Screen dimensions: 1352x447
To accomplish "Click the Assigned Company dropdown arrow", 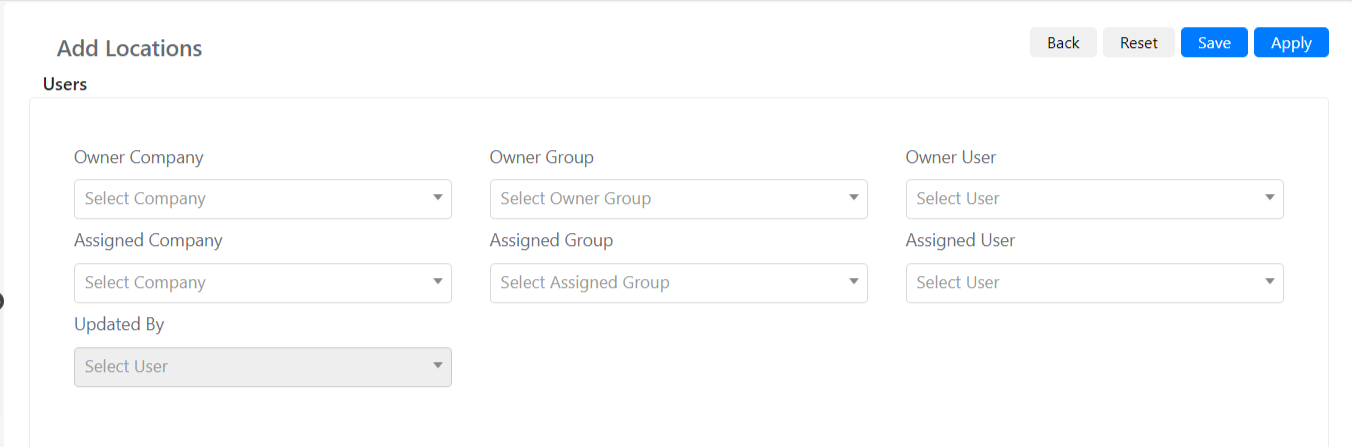I will (438, 282).
